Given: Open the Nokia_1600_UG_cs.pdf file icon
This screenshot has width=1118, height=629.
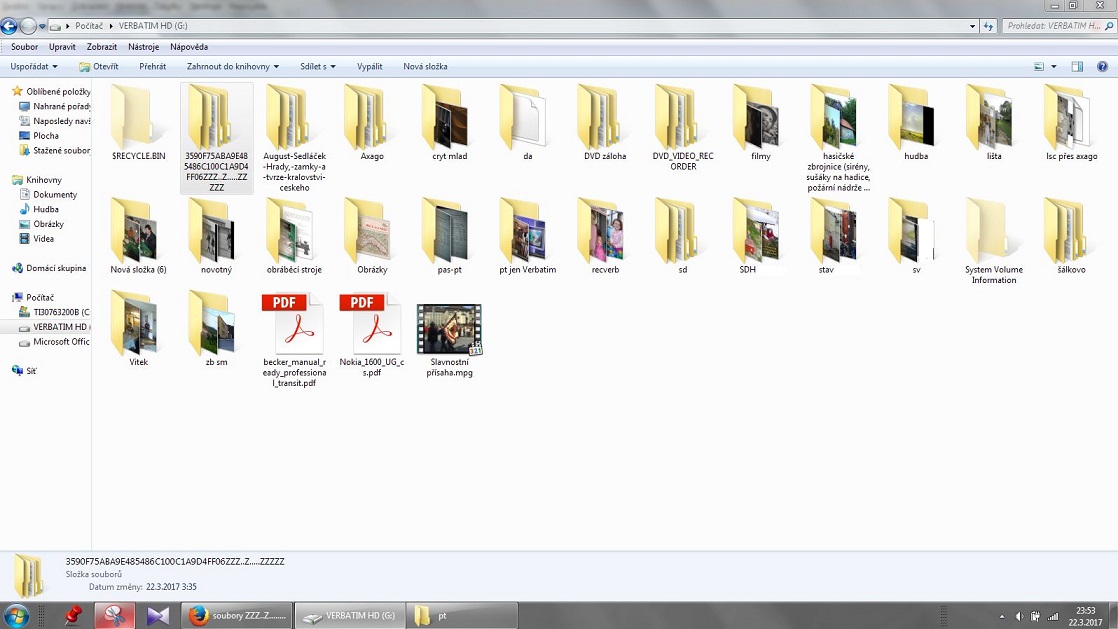Looking at the screenshot, I should coord(371,324).
